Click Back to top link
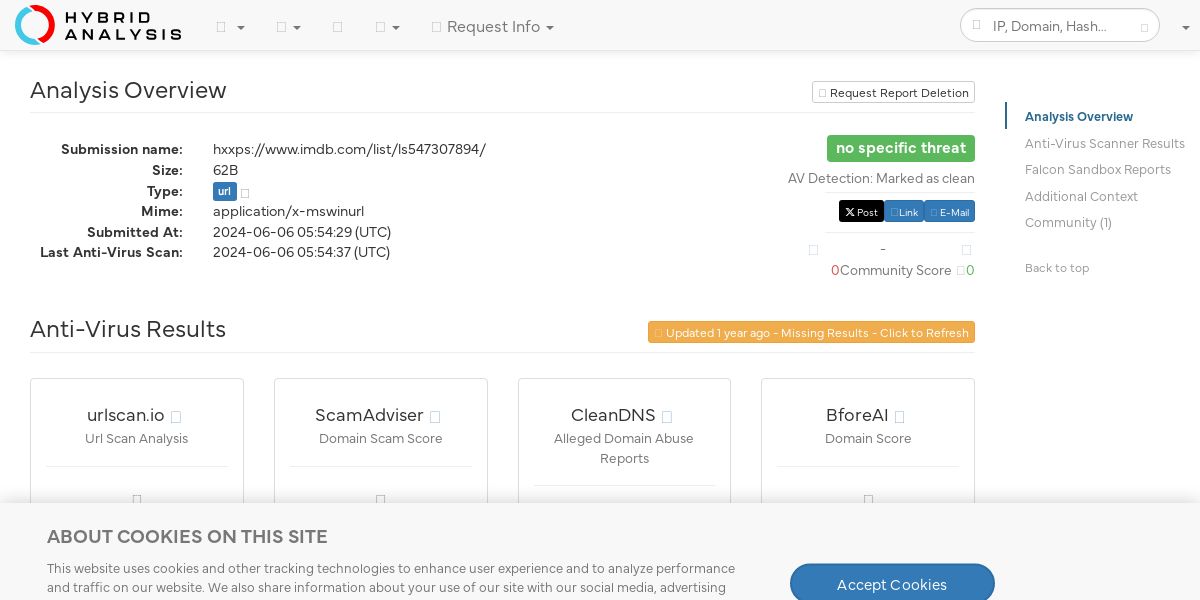This screenshot has width=1200, height=600. click(1057, 268)
